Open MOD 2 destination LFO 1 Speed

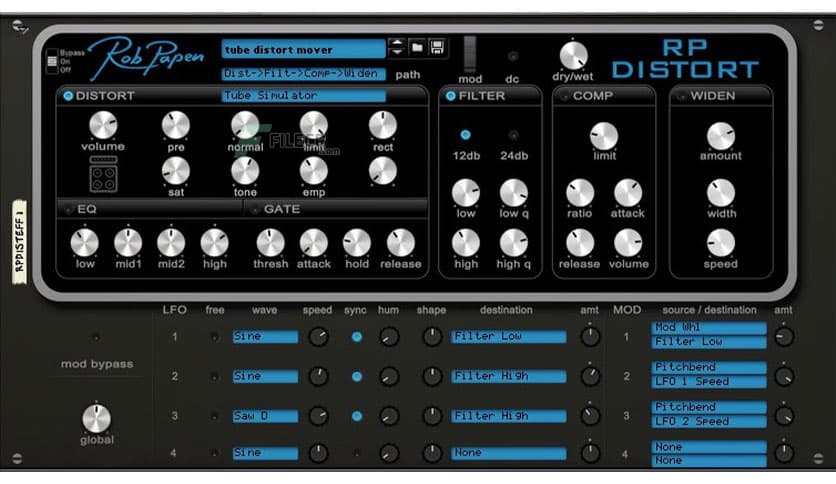click(709, 382)
